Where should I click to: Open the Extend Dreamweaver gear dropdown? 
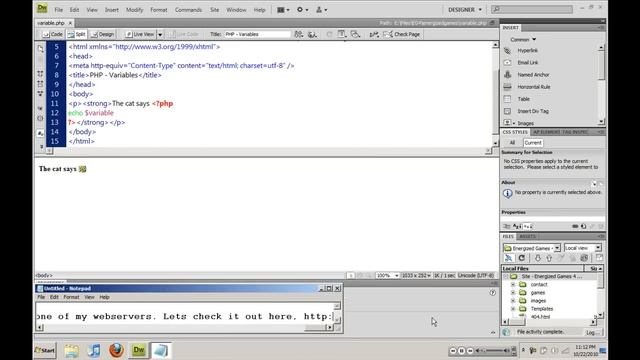302,10
